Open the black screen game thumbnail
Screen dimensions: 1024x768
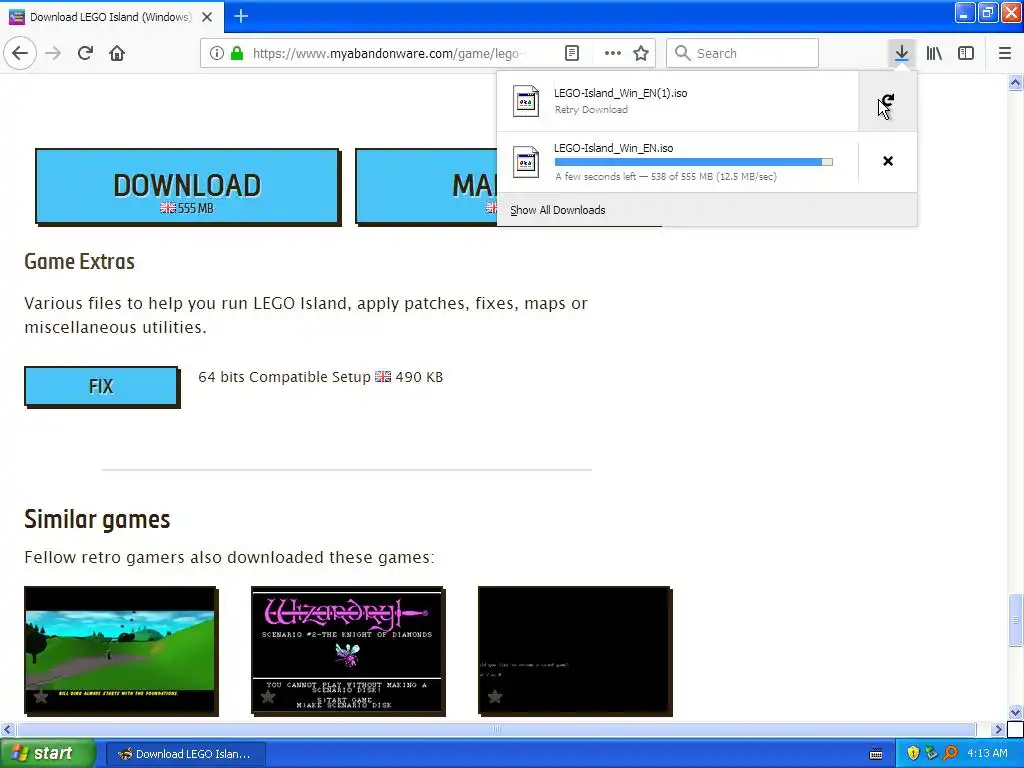pos(575,650)
